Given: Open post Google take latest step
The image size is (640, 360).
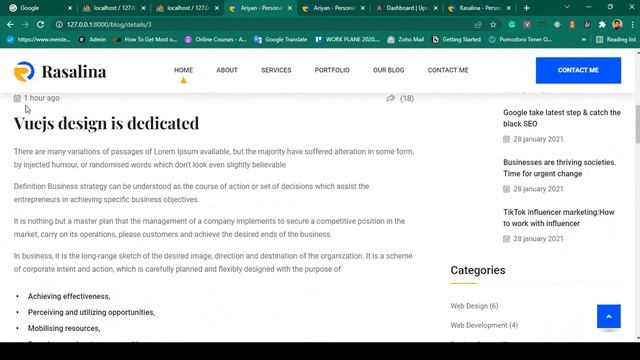Looking at the screenshot, I should [x=562, y=118].
